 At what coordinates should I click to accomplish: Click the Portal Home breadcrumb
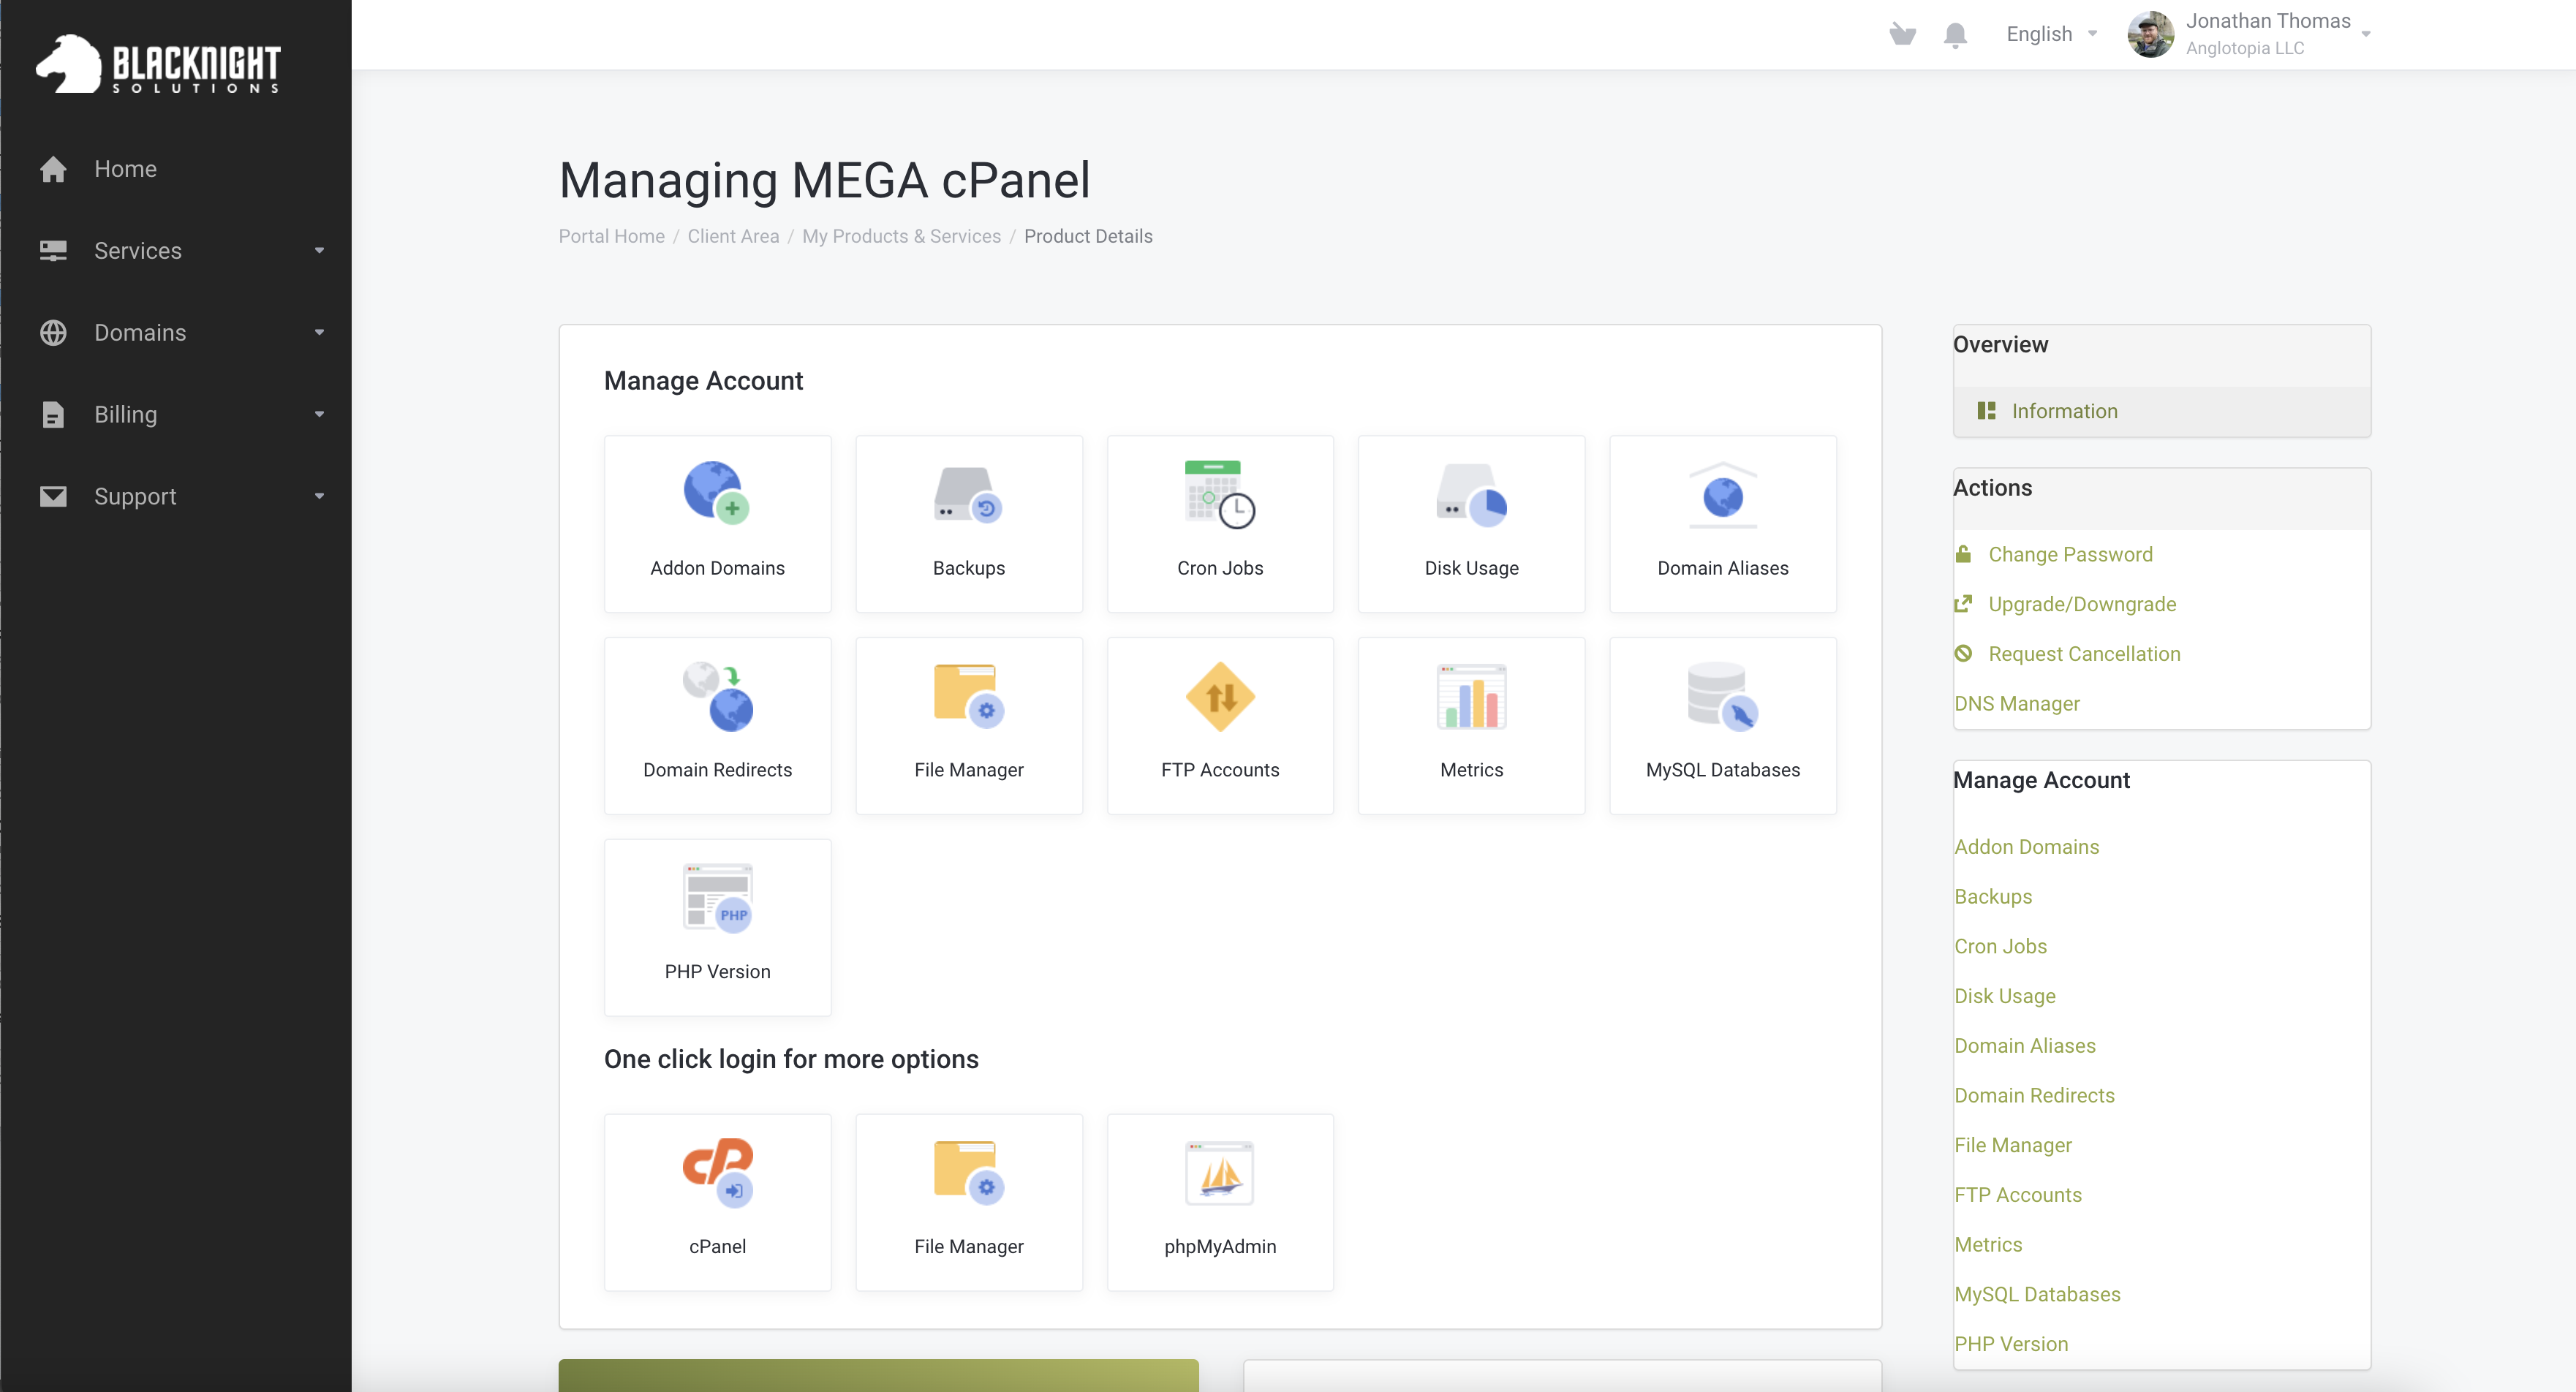coord(611,236)
